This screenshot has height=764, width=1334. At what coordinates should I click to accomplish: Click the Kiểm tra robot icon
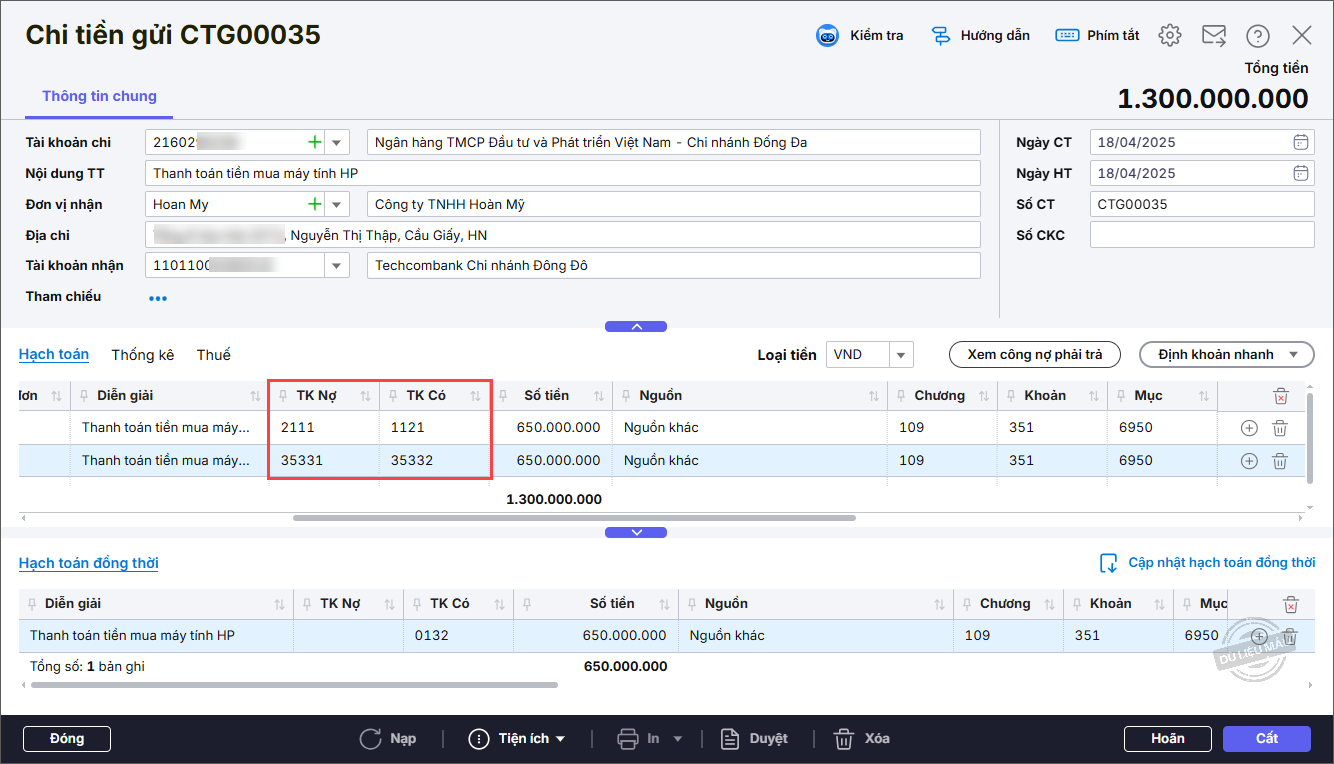828,36
